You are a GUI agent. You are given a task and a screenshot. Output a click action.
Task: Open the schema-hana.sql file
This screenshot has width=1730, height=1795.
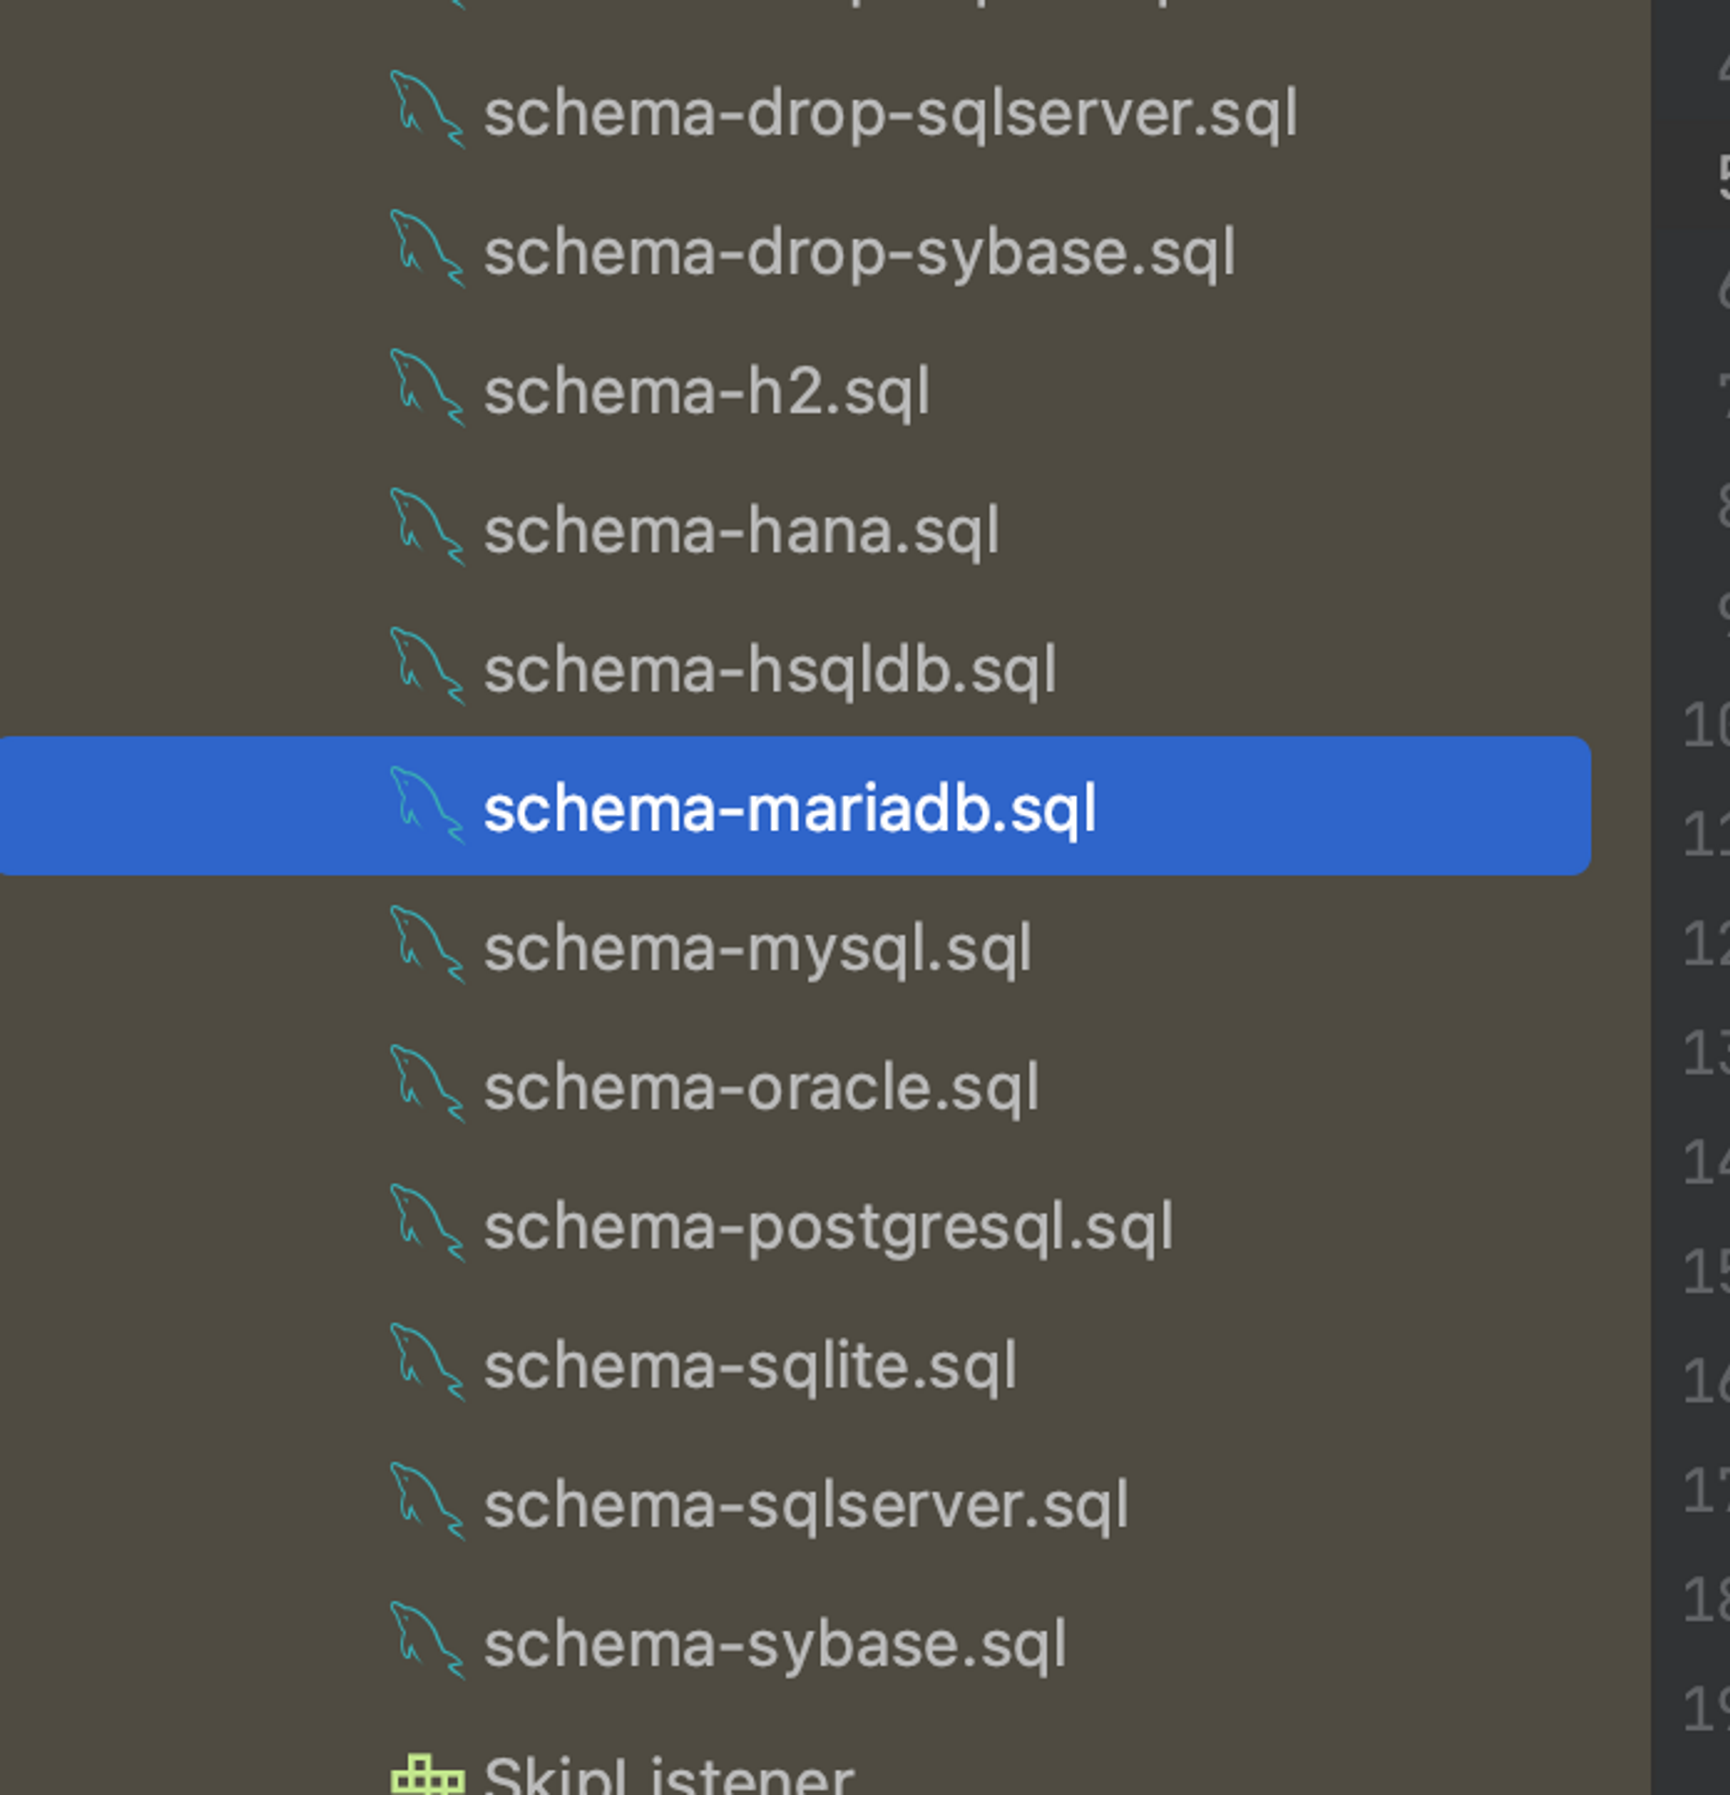[x=741, y=530]
